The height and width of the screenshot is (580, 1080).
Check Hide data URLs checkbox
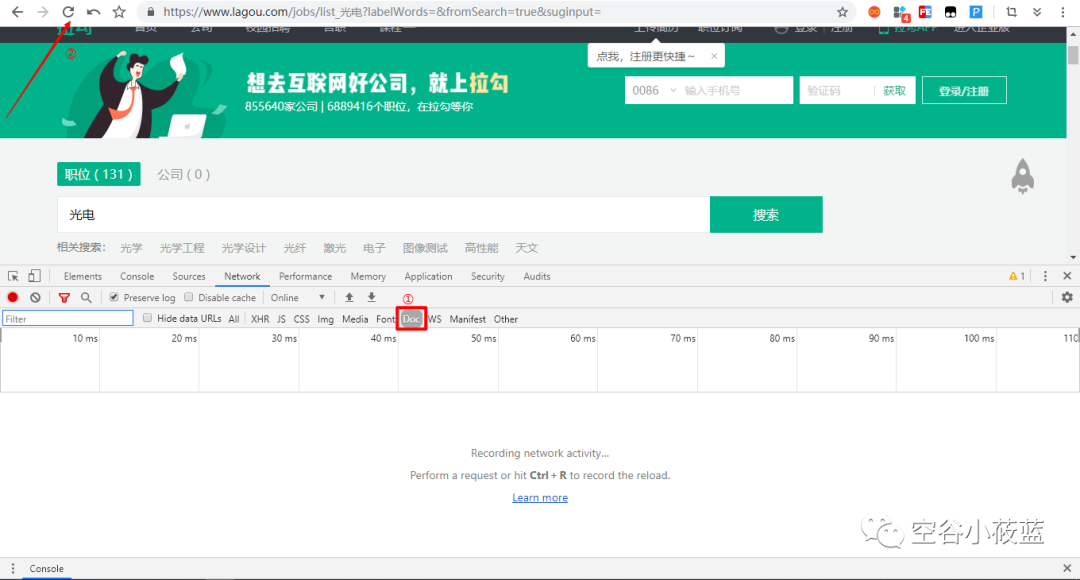point(147,318)
